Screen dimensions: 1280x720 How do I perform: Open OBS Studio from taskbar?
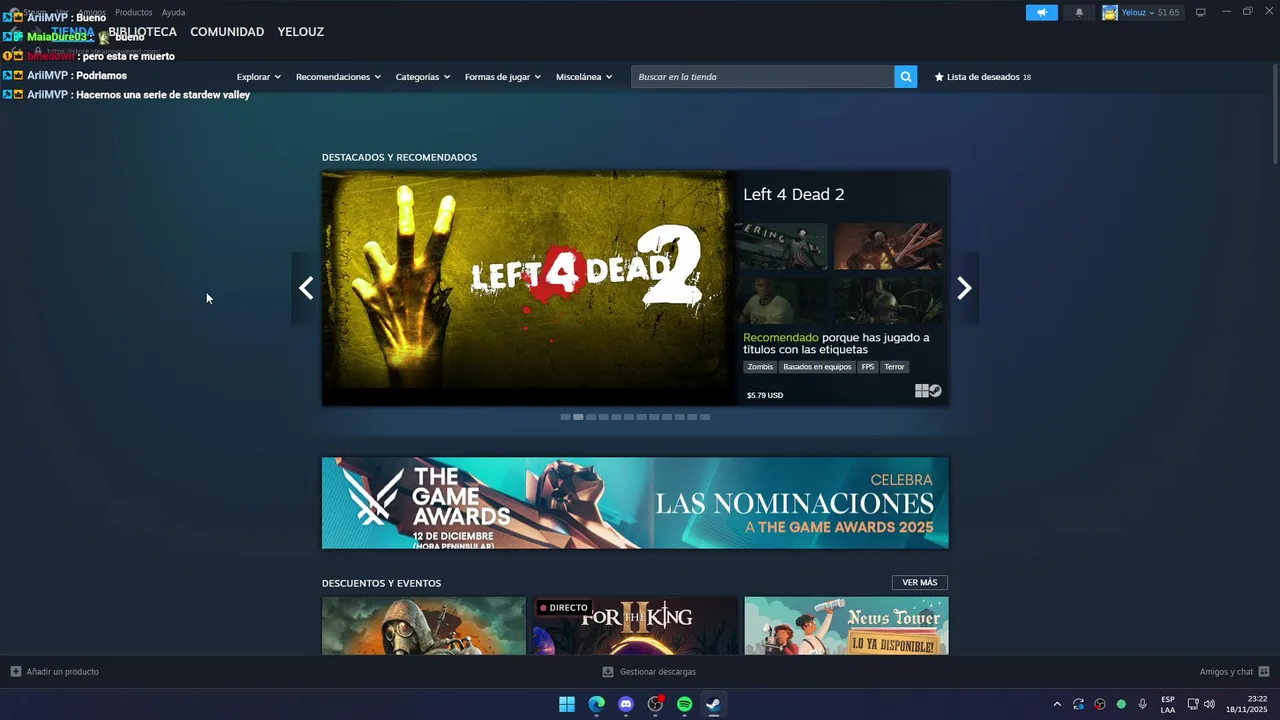655,704
